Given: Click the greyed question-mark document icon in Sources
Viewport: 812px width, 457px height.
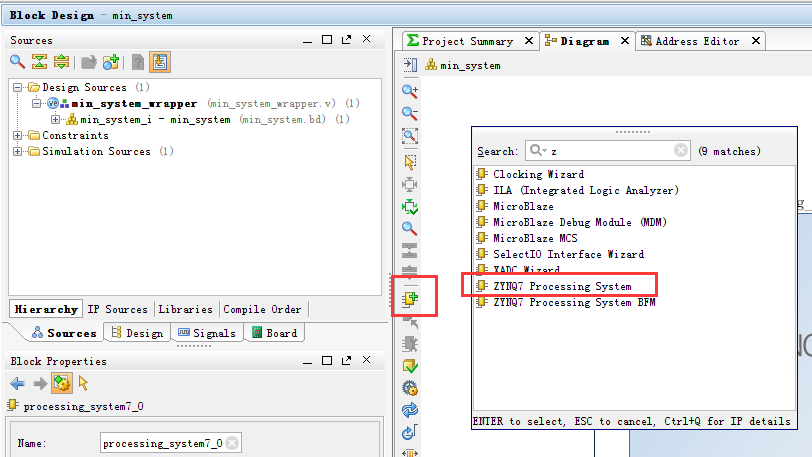Looking at the screenshot, I should 138,62.
